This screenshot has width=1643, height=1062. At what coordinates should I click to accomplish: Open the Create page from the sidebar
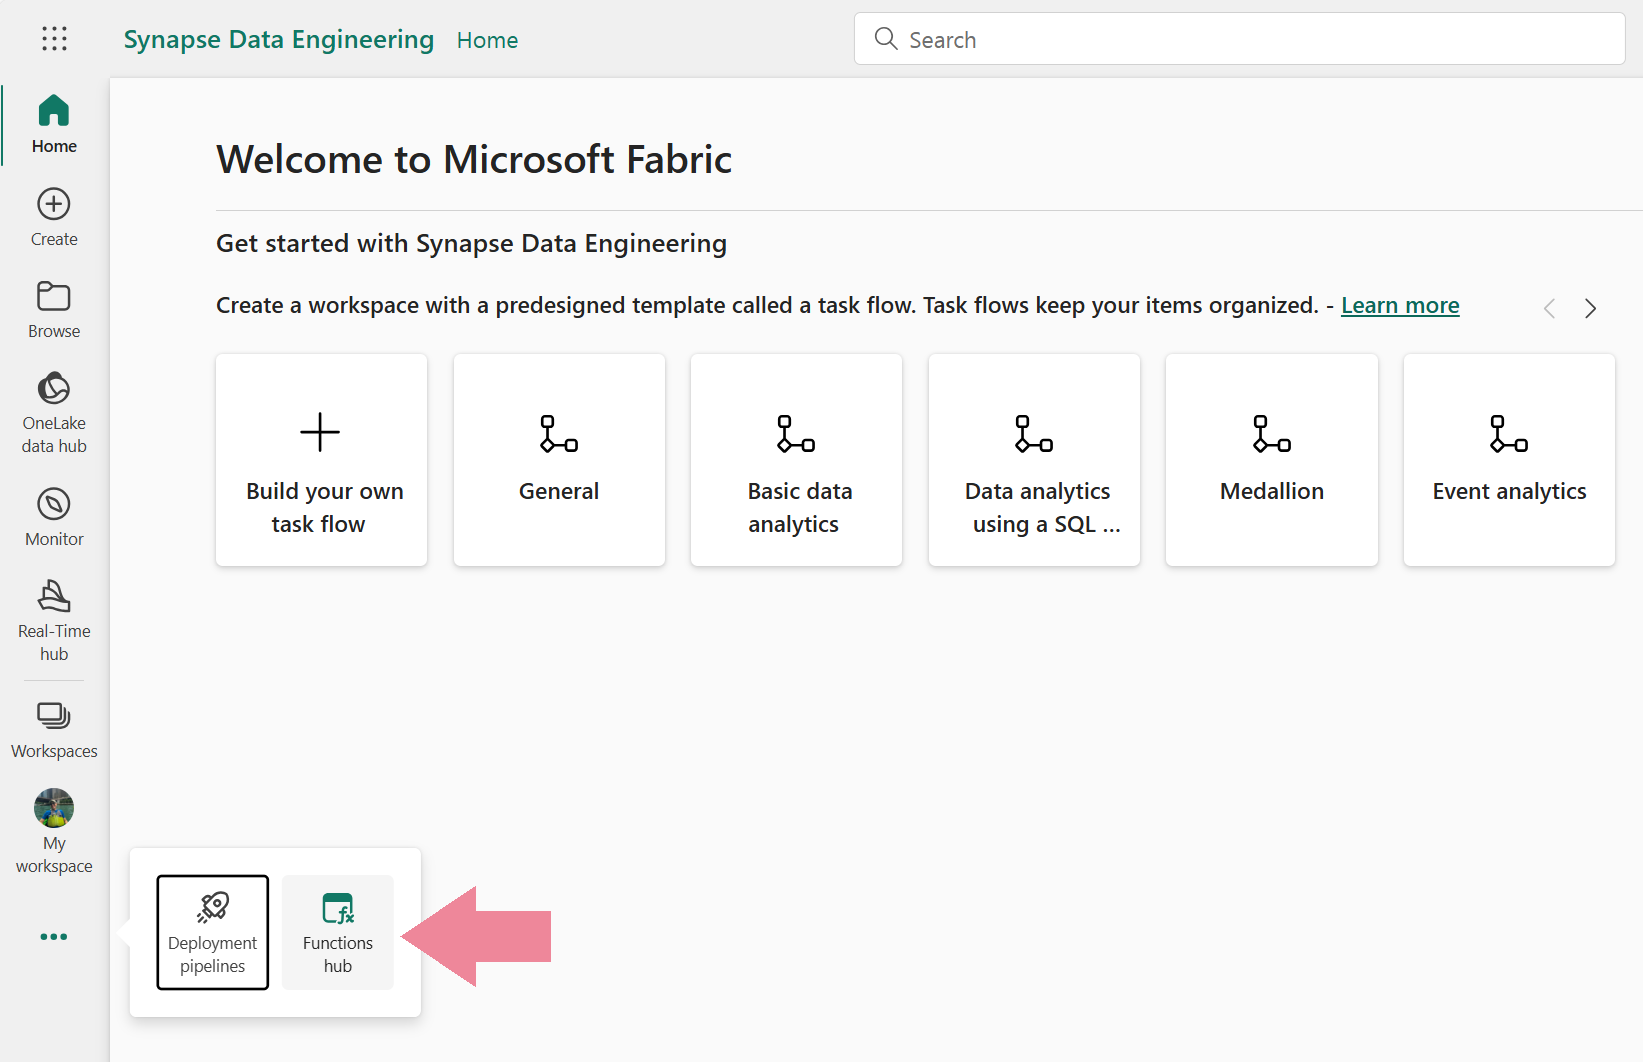click(54, 217)
